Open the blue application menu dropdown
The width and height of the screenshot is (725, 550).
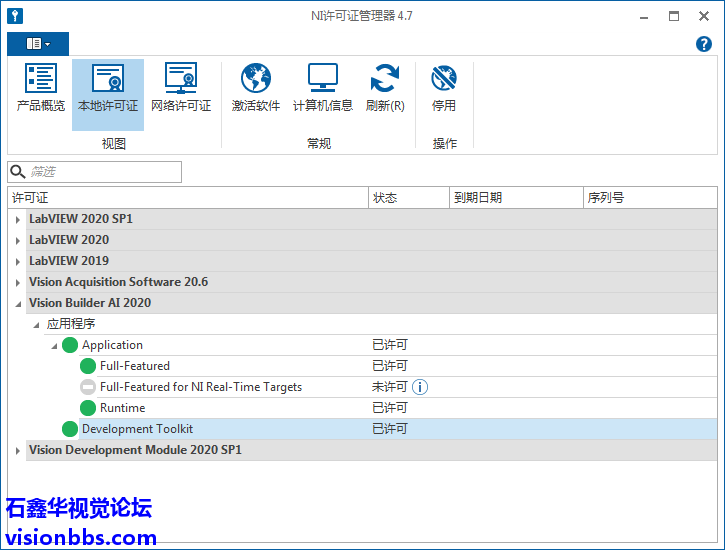(38, 44)
